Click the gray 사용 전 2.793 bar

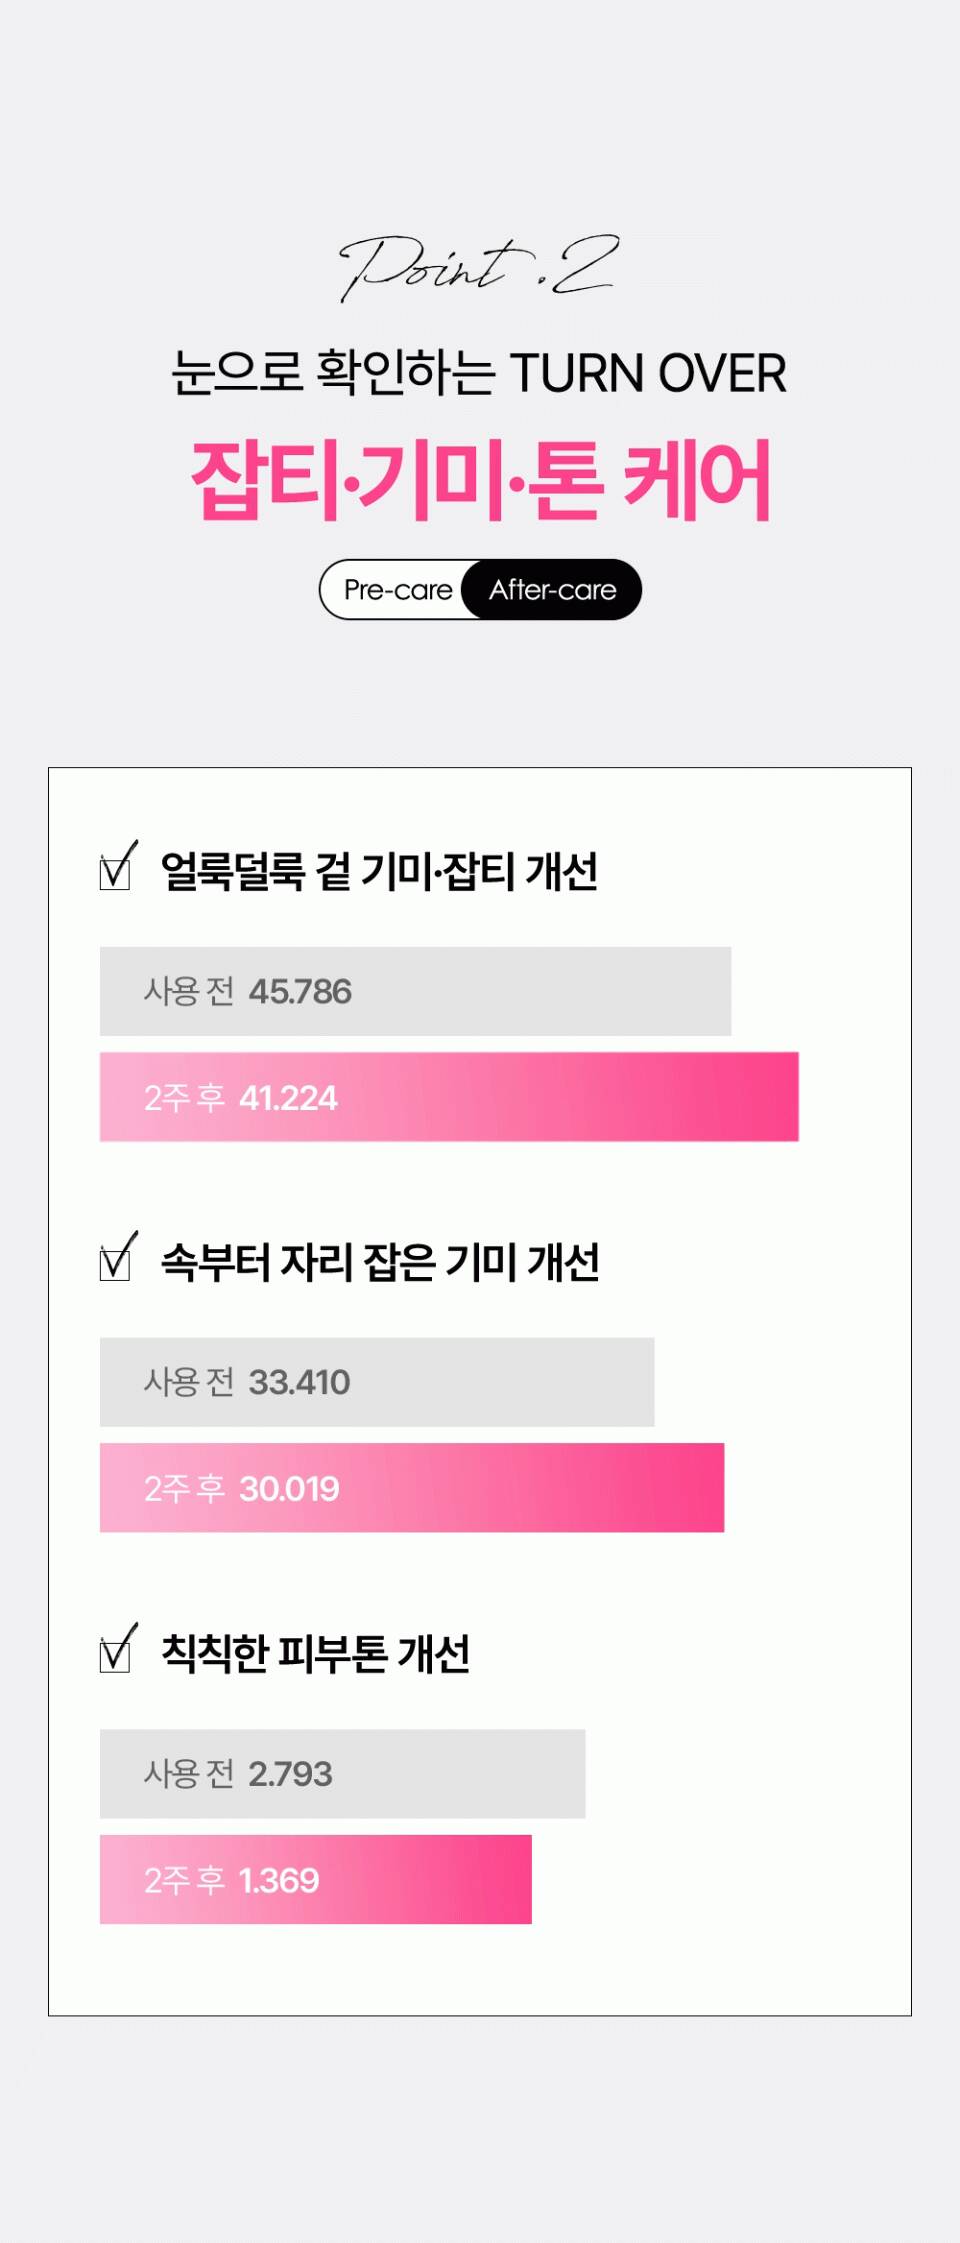pos(342,1773)
